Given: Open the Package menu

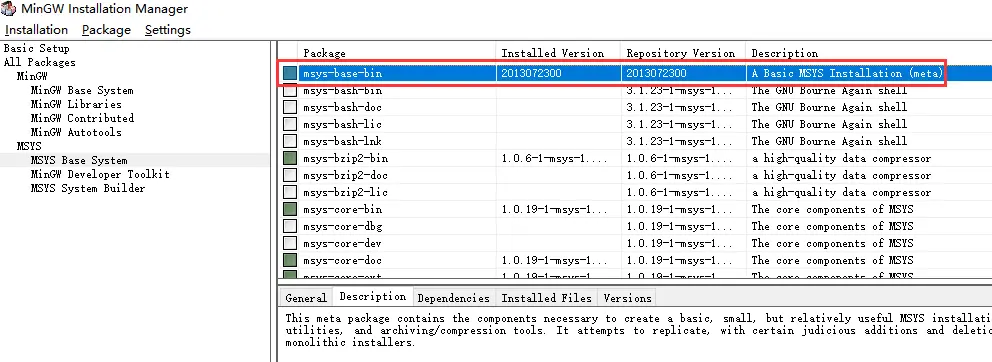Looking at the screenshot, I should coord(106,30).
